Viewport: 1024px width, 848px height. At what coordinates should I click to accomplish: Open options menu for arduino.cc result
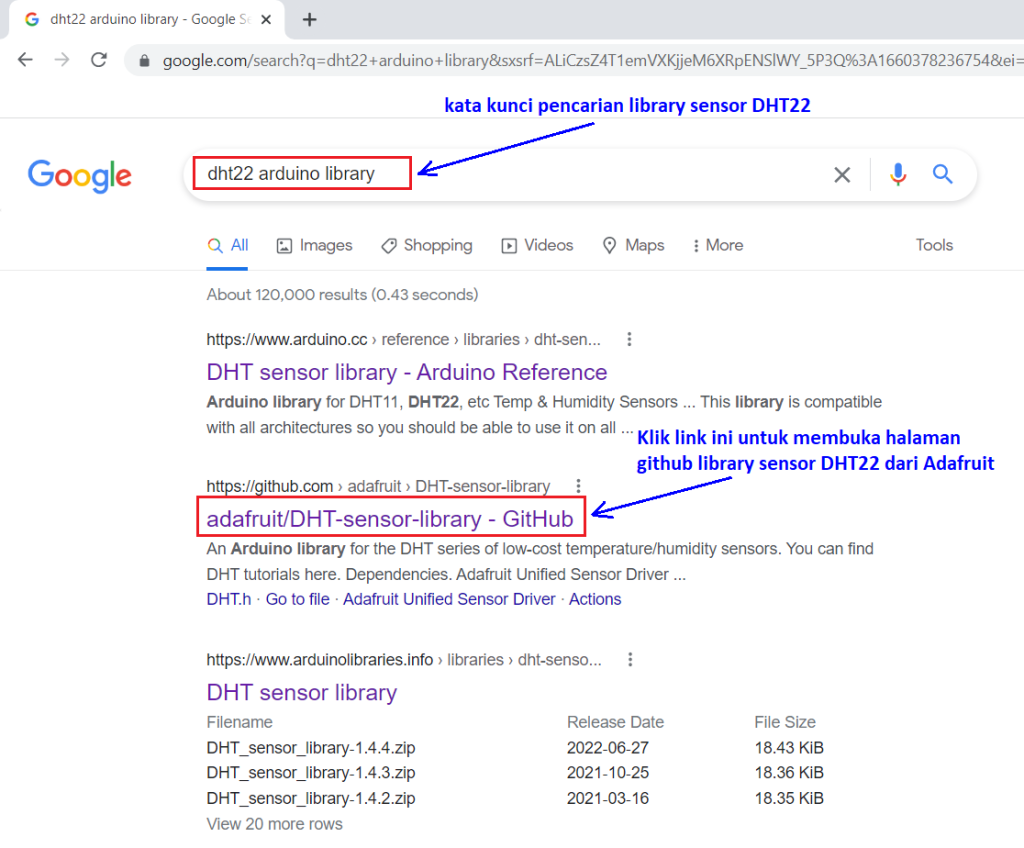629,339
